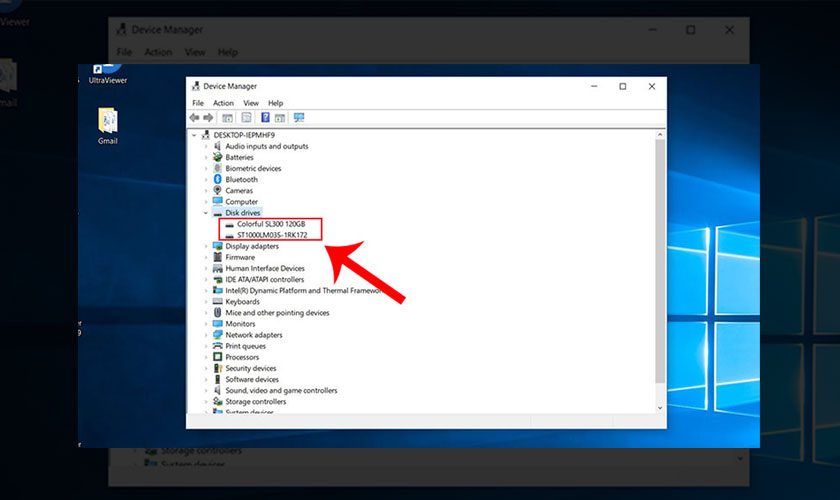Click the scan for hardware changes monitor icon
The width and height of the screenshot is (840, 500).
tap(299, 118)
